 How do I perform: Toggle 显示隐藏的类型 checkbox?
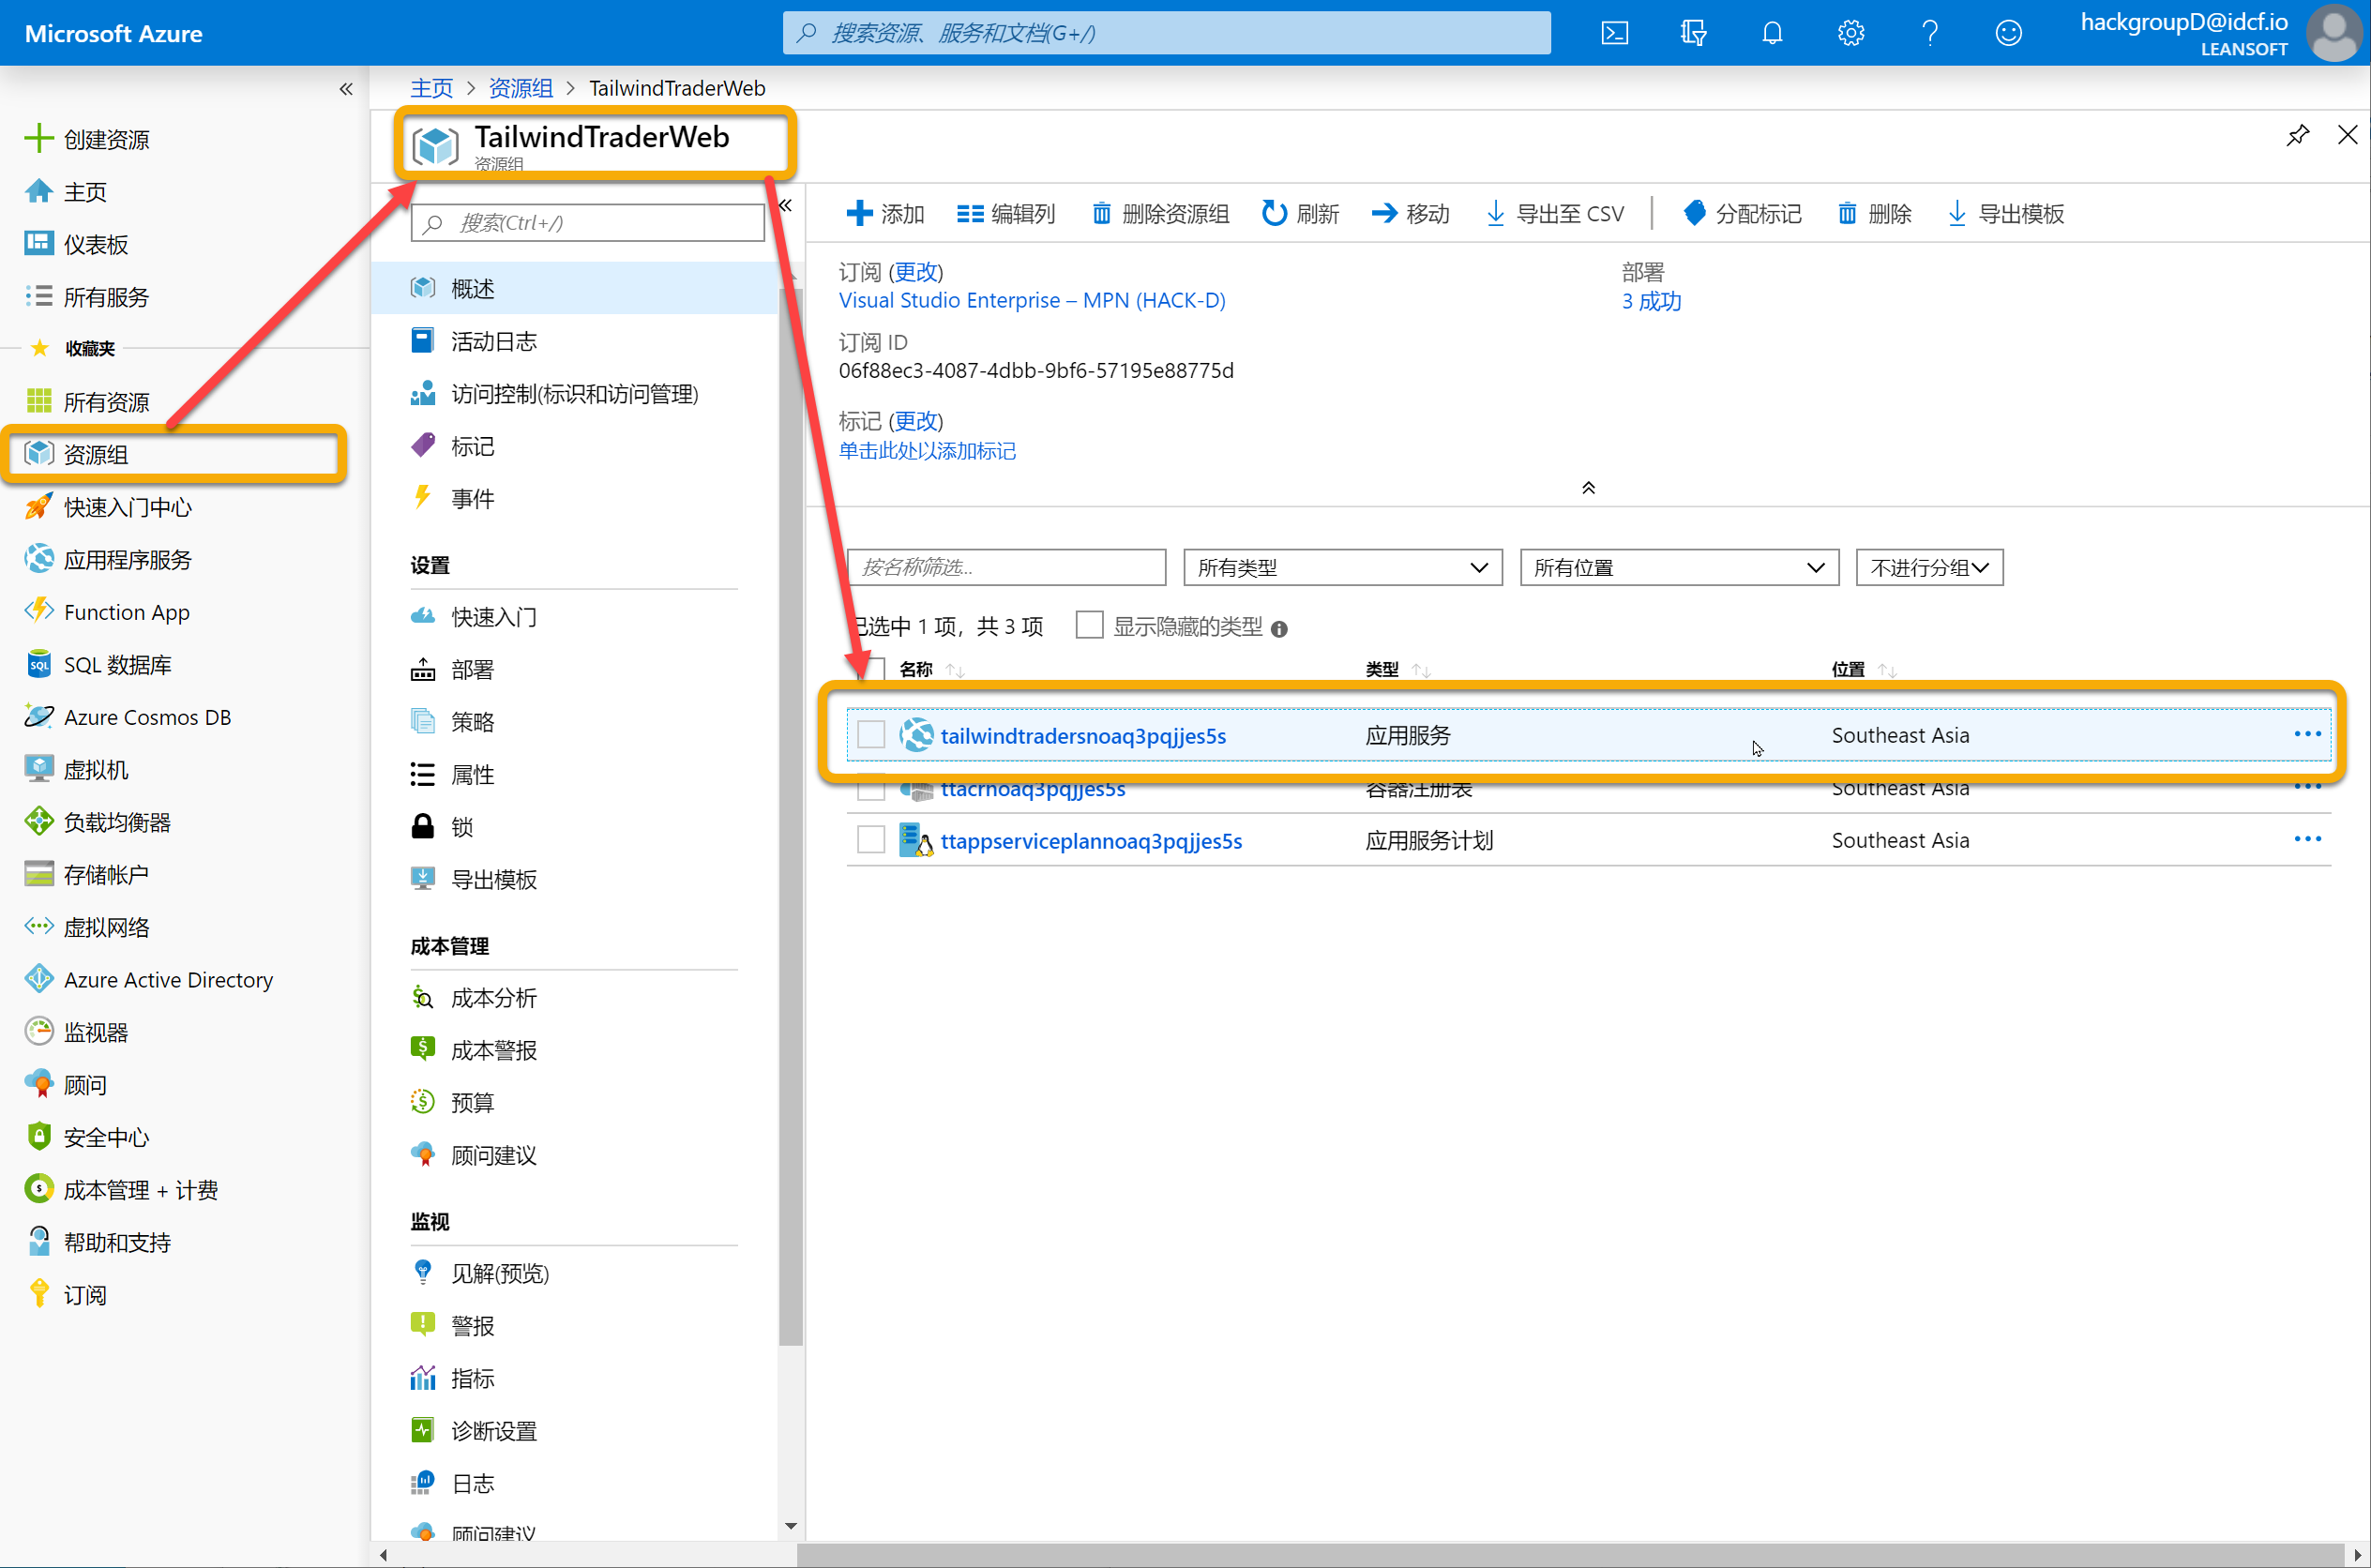(1089, 625)
